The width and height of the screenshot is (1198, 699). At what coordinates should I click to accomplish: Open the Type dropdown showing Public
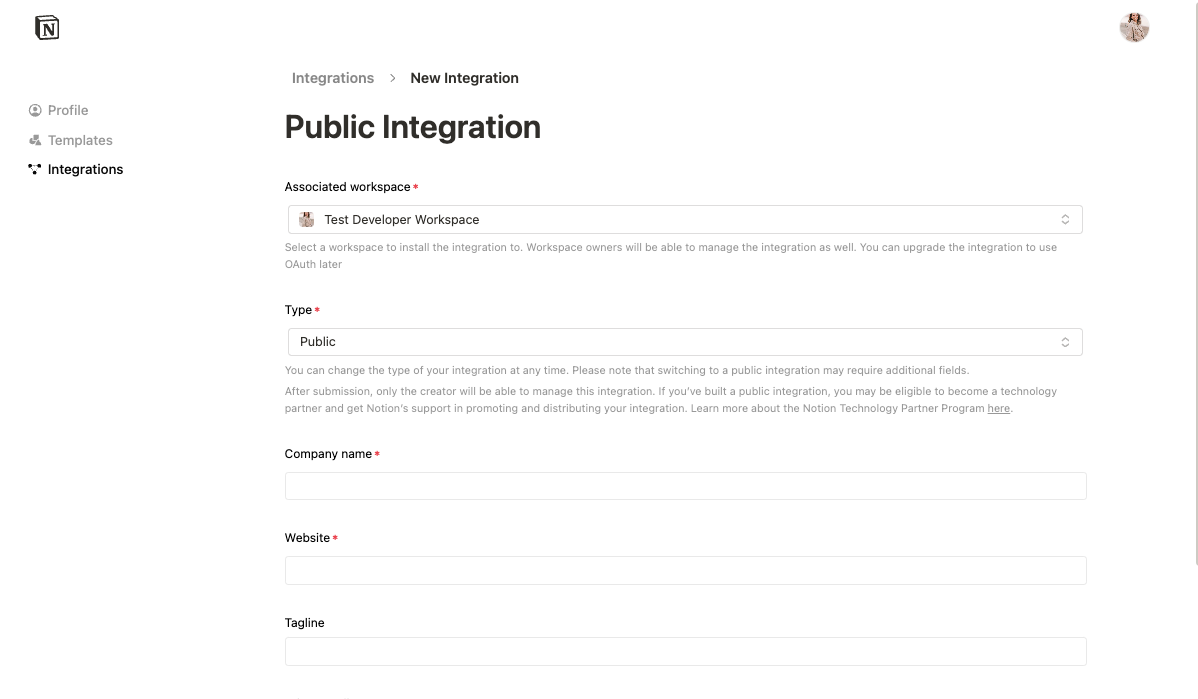coord(685,342)
